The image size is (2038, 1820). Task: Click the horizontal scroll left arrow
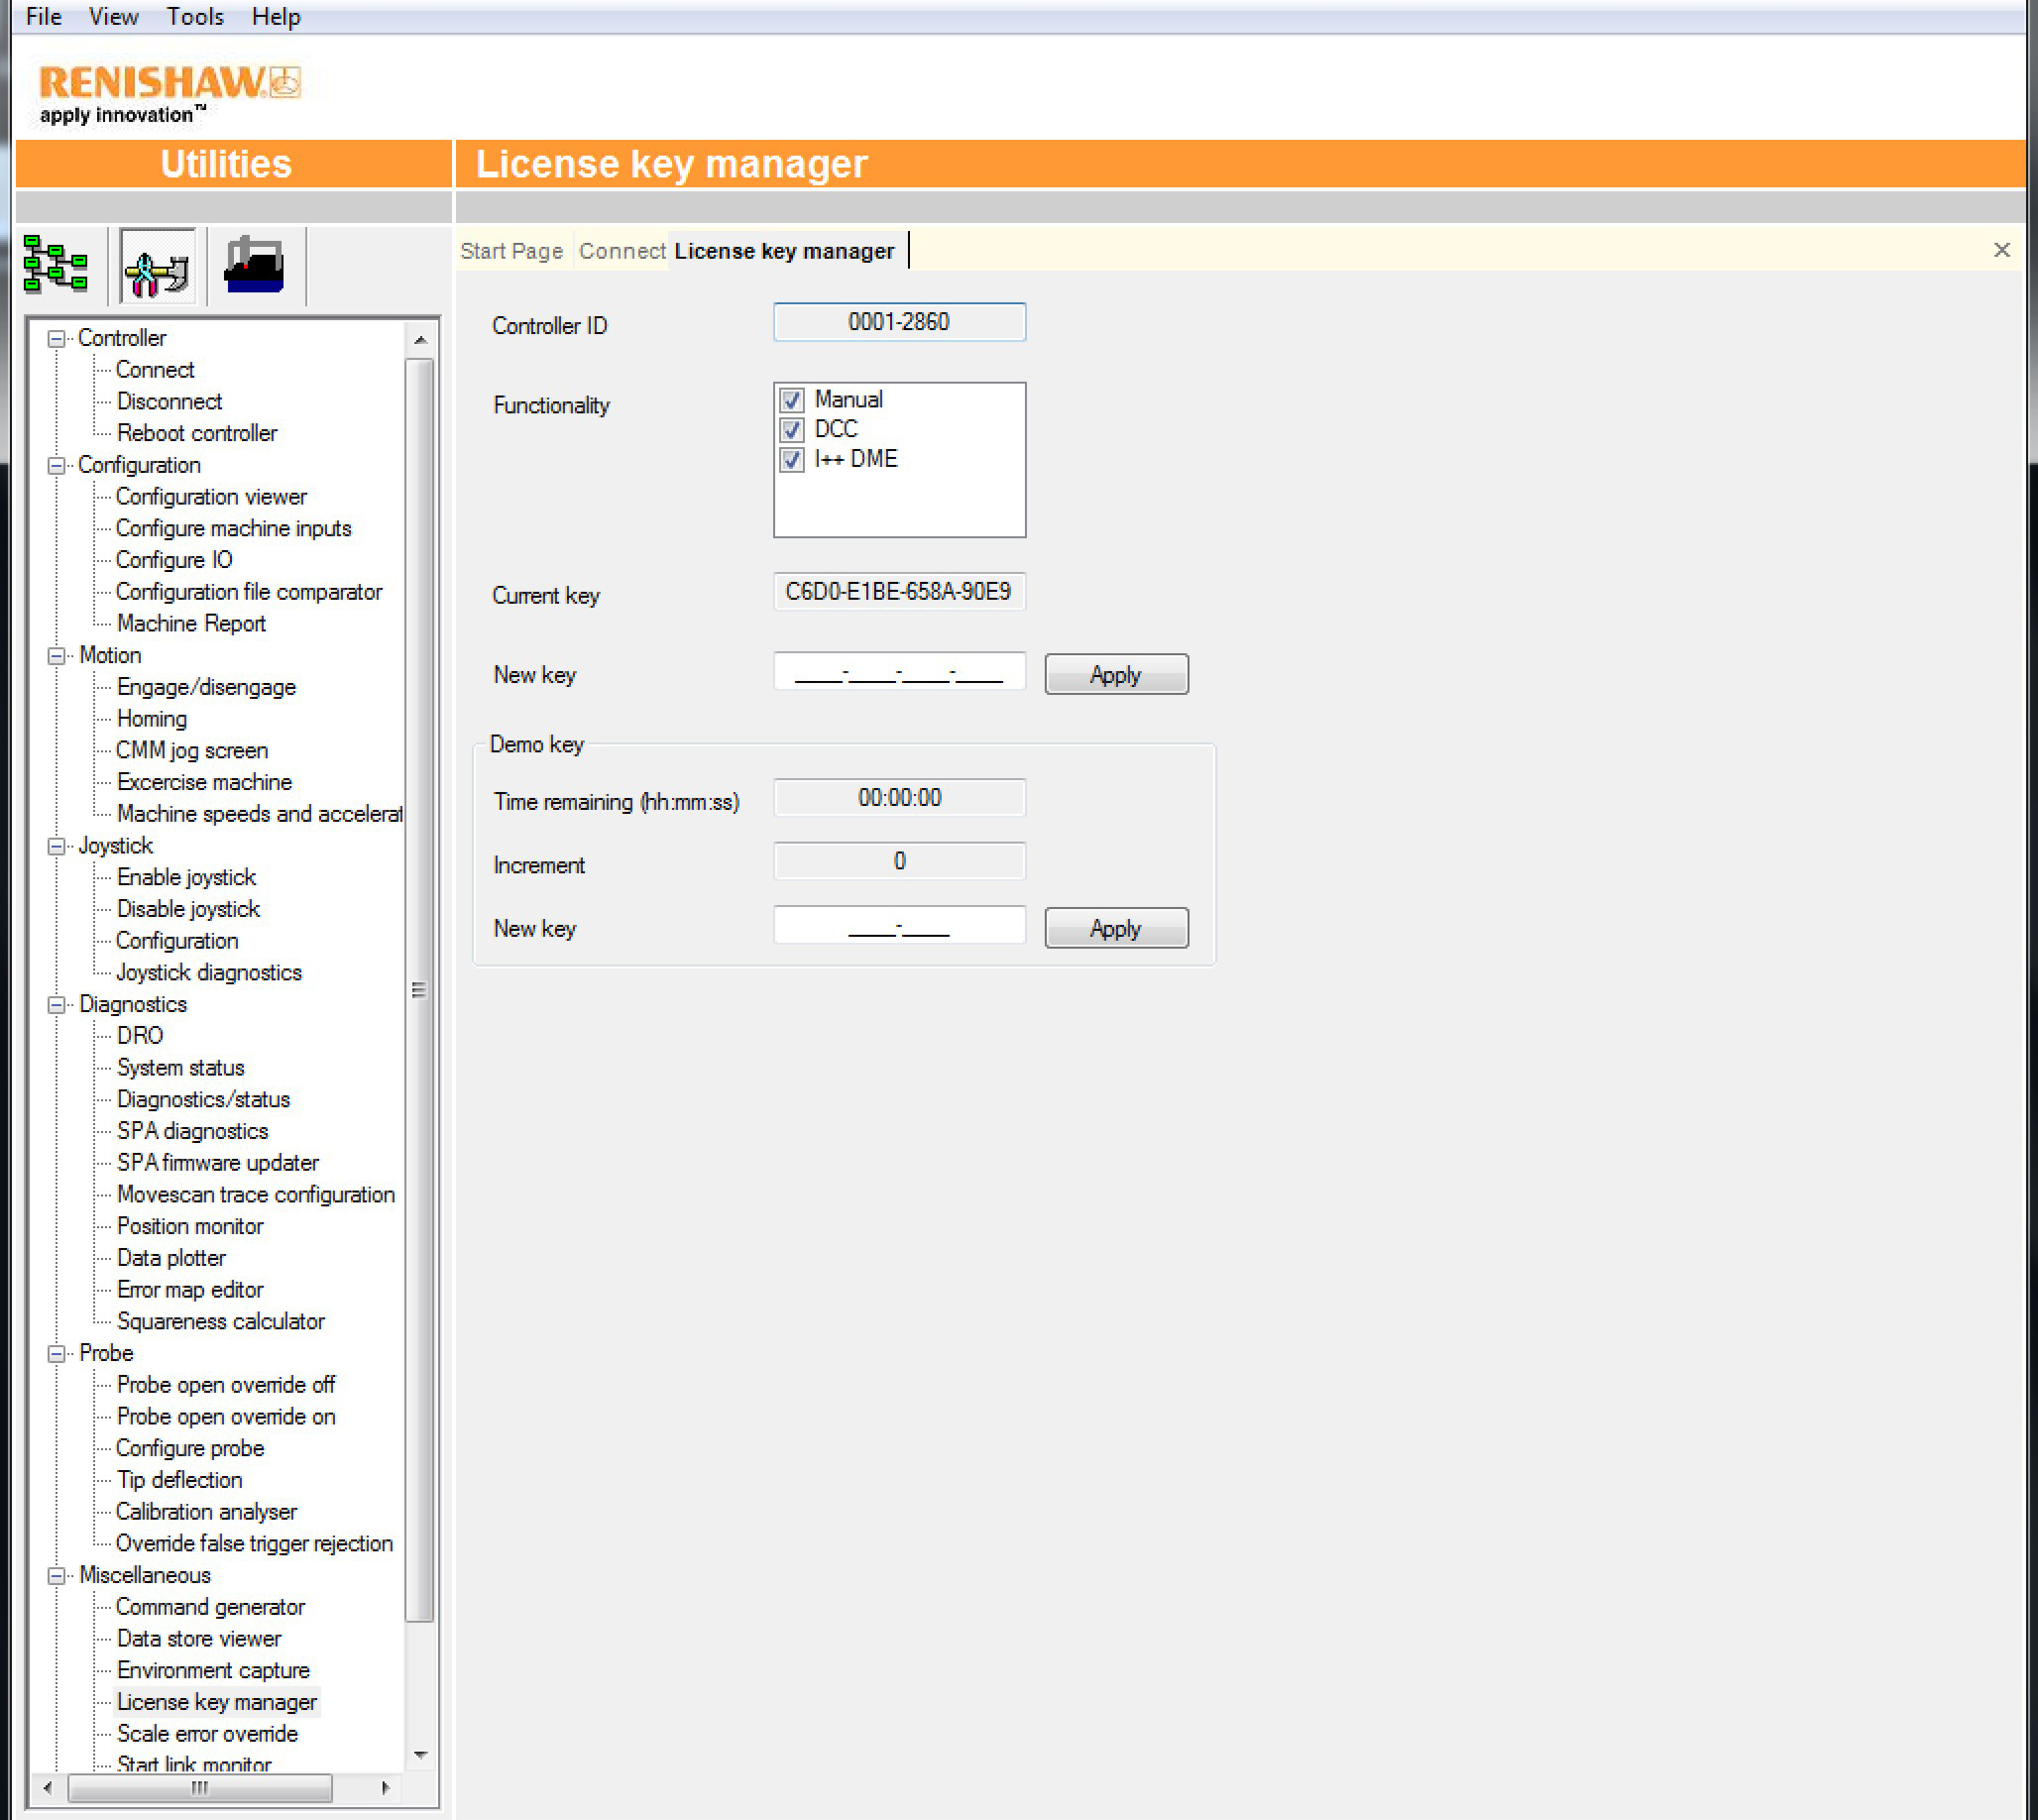(47, 1788)
